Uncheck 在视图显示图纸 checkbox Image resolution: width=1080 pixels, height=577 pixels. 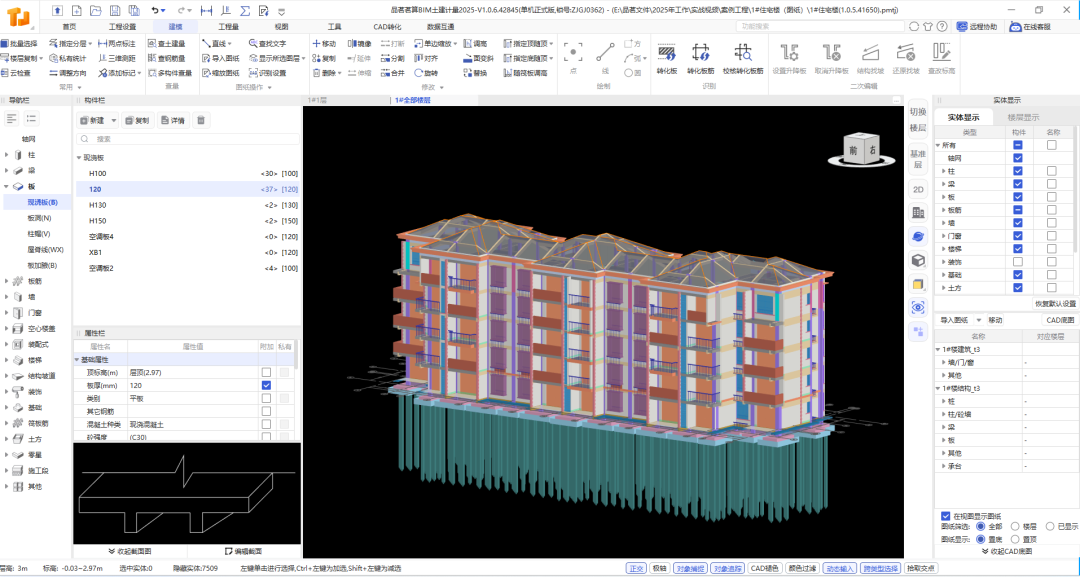pyautogui.click(x=945, y=515)
